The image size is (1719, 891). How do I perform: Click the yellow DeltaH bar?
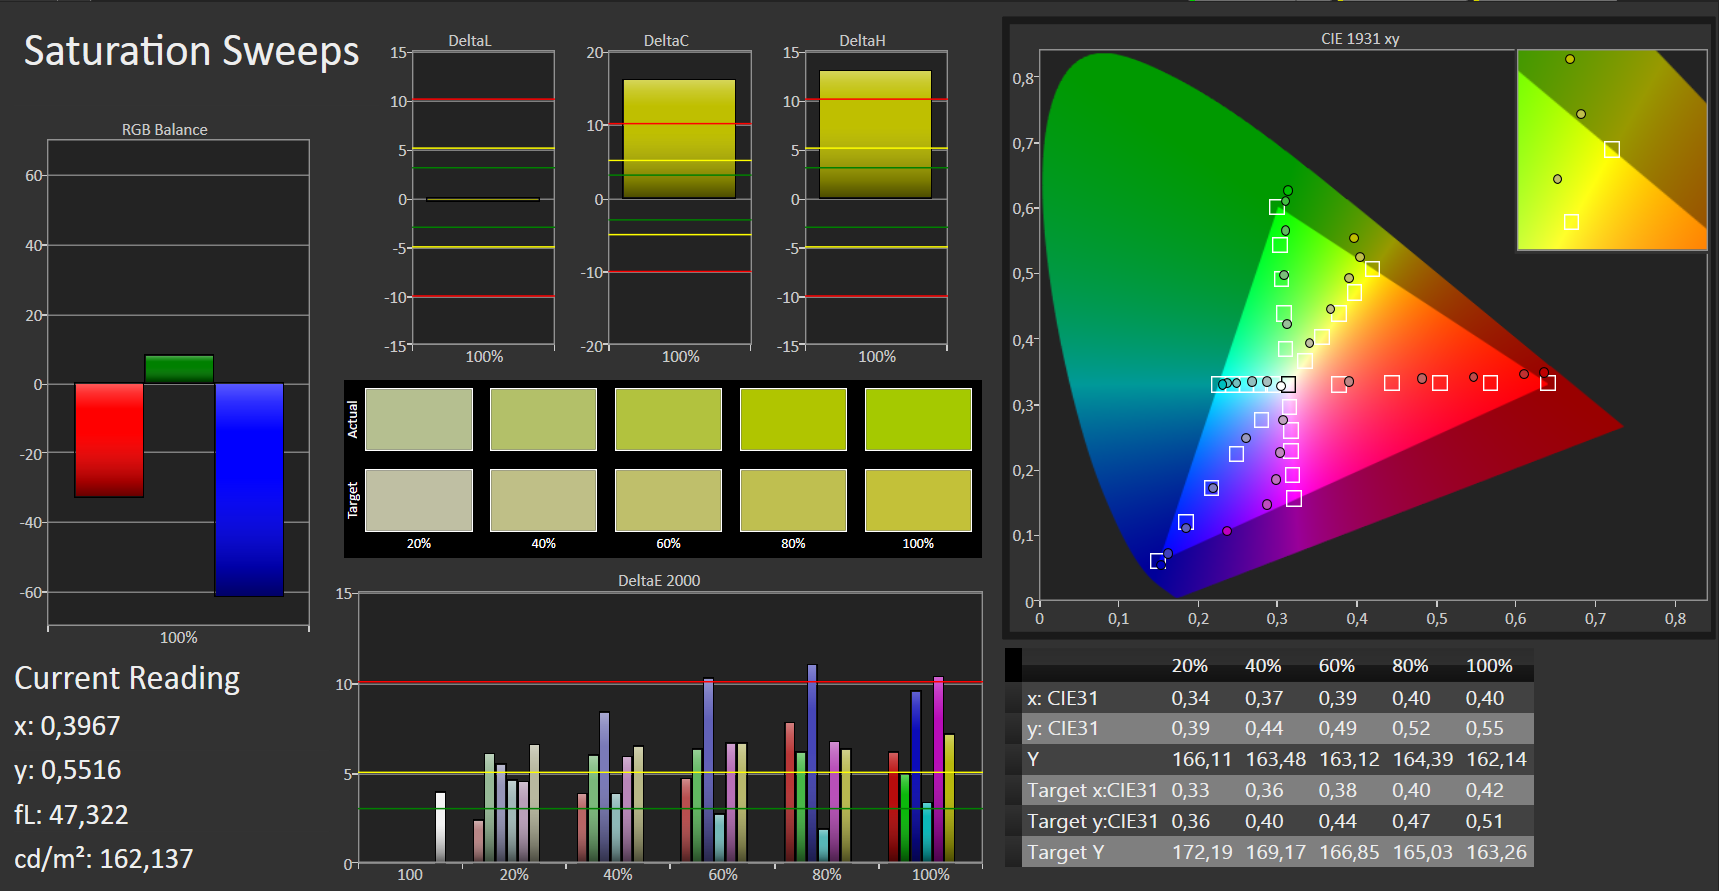[x=875, y=134]
